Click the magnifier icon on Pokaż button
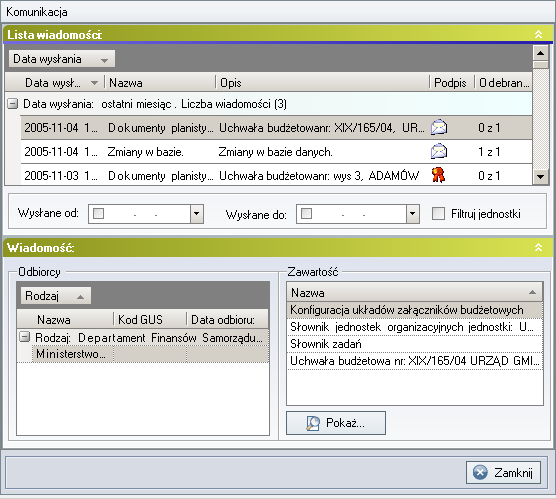Viewport: 556px width, 499px height. (x=313, y=423)
